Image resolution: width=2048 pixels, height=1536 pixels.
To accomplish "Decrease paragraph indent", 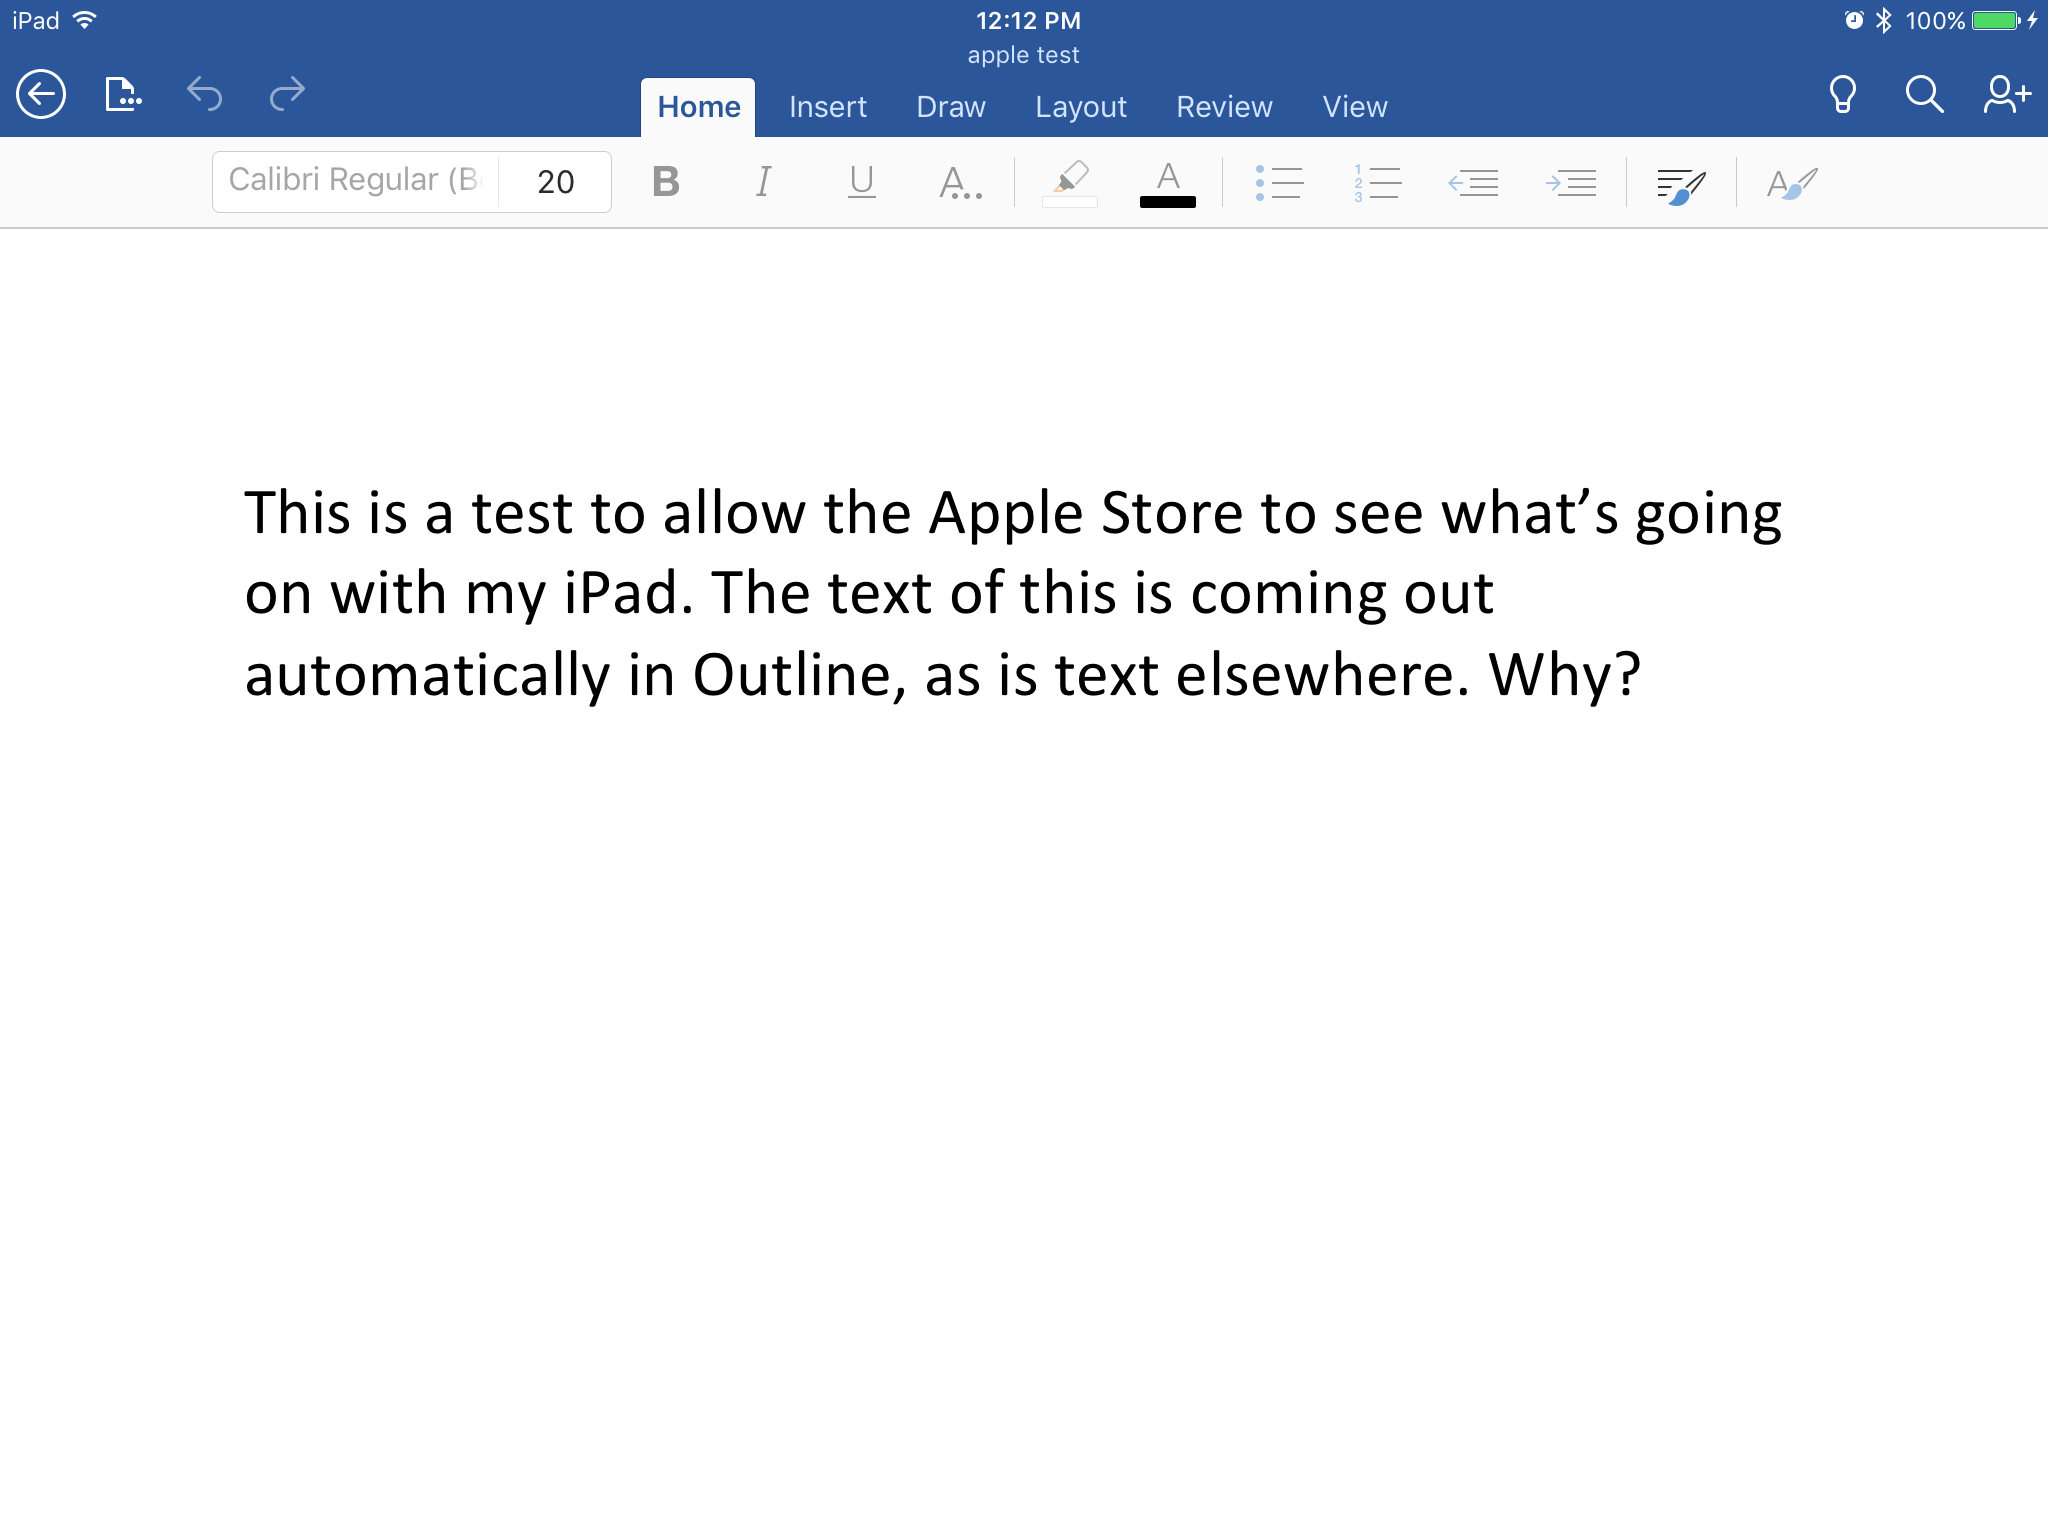I will coord(1474,181).
